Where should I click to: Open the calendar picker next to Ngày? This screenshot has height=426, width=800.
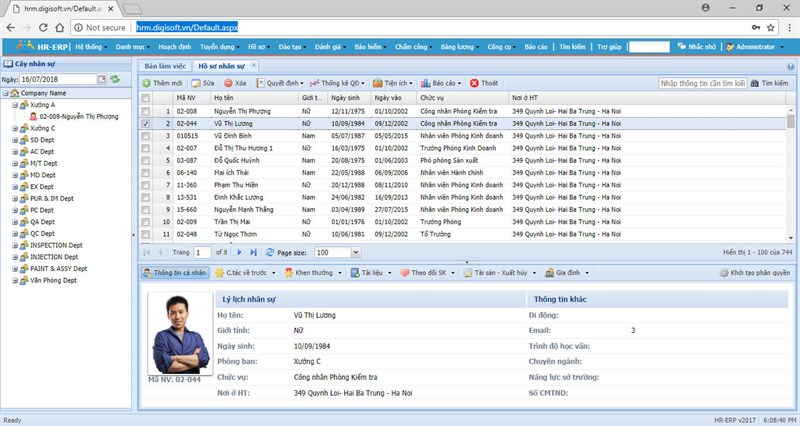point(102,78)
